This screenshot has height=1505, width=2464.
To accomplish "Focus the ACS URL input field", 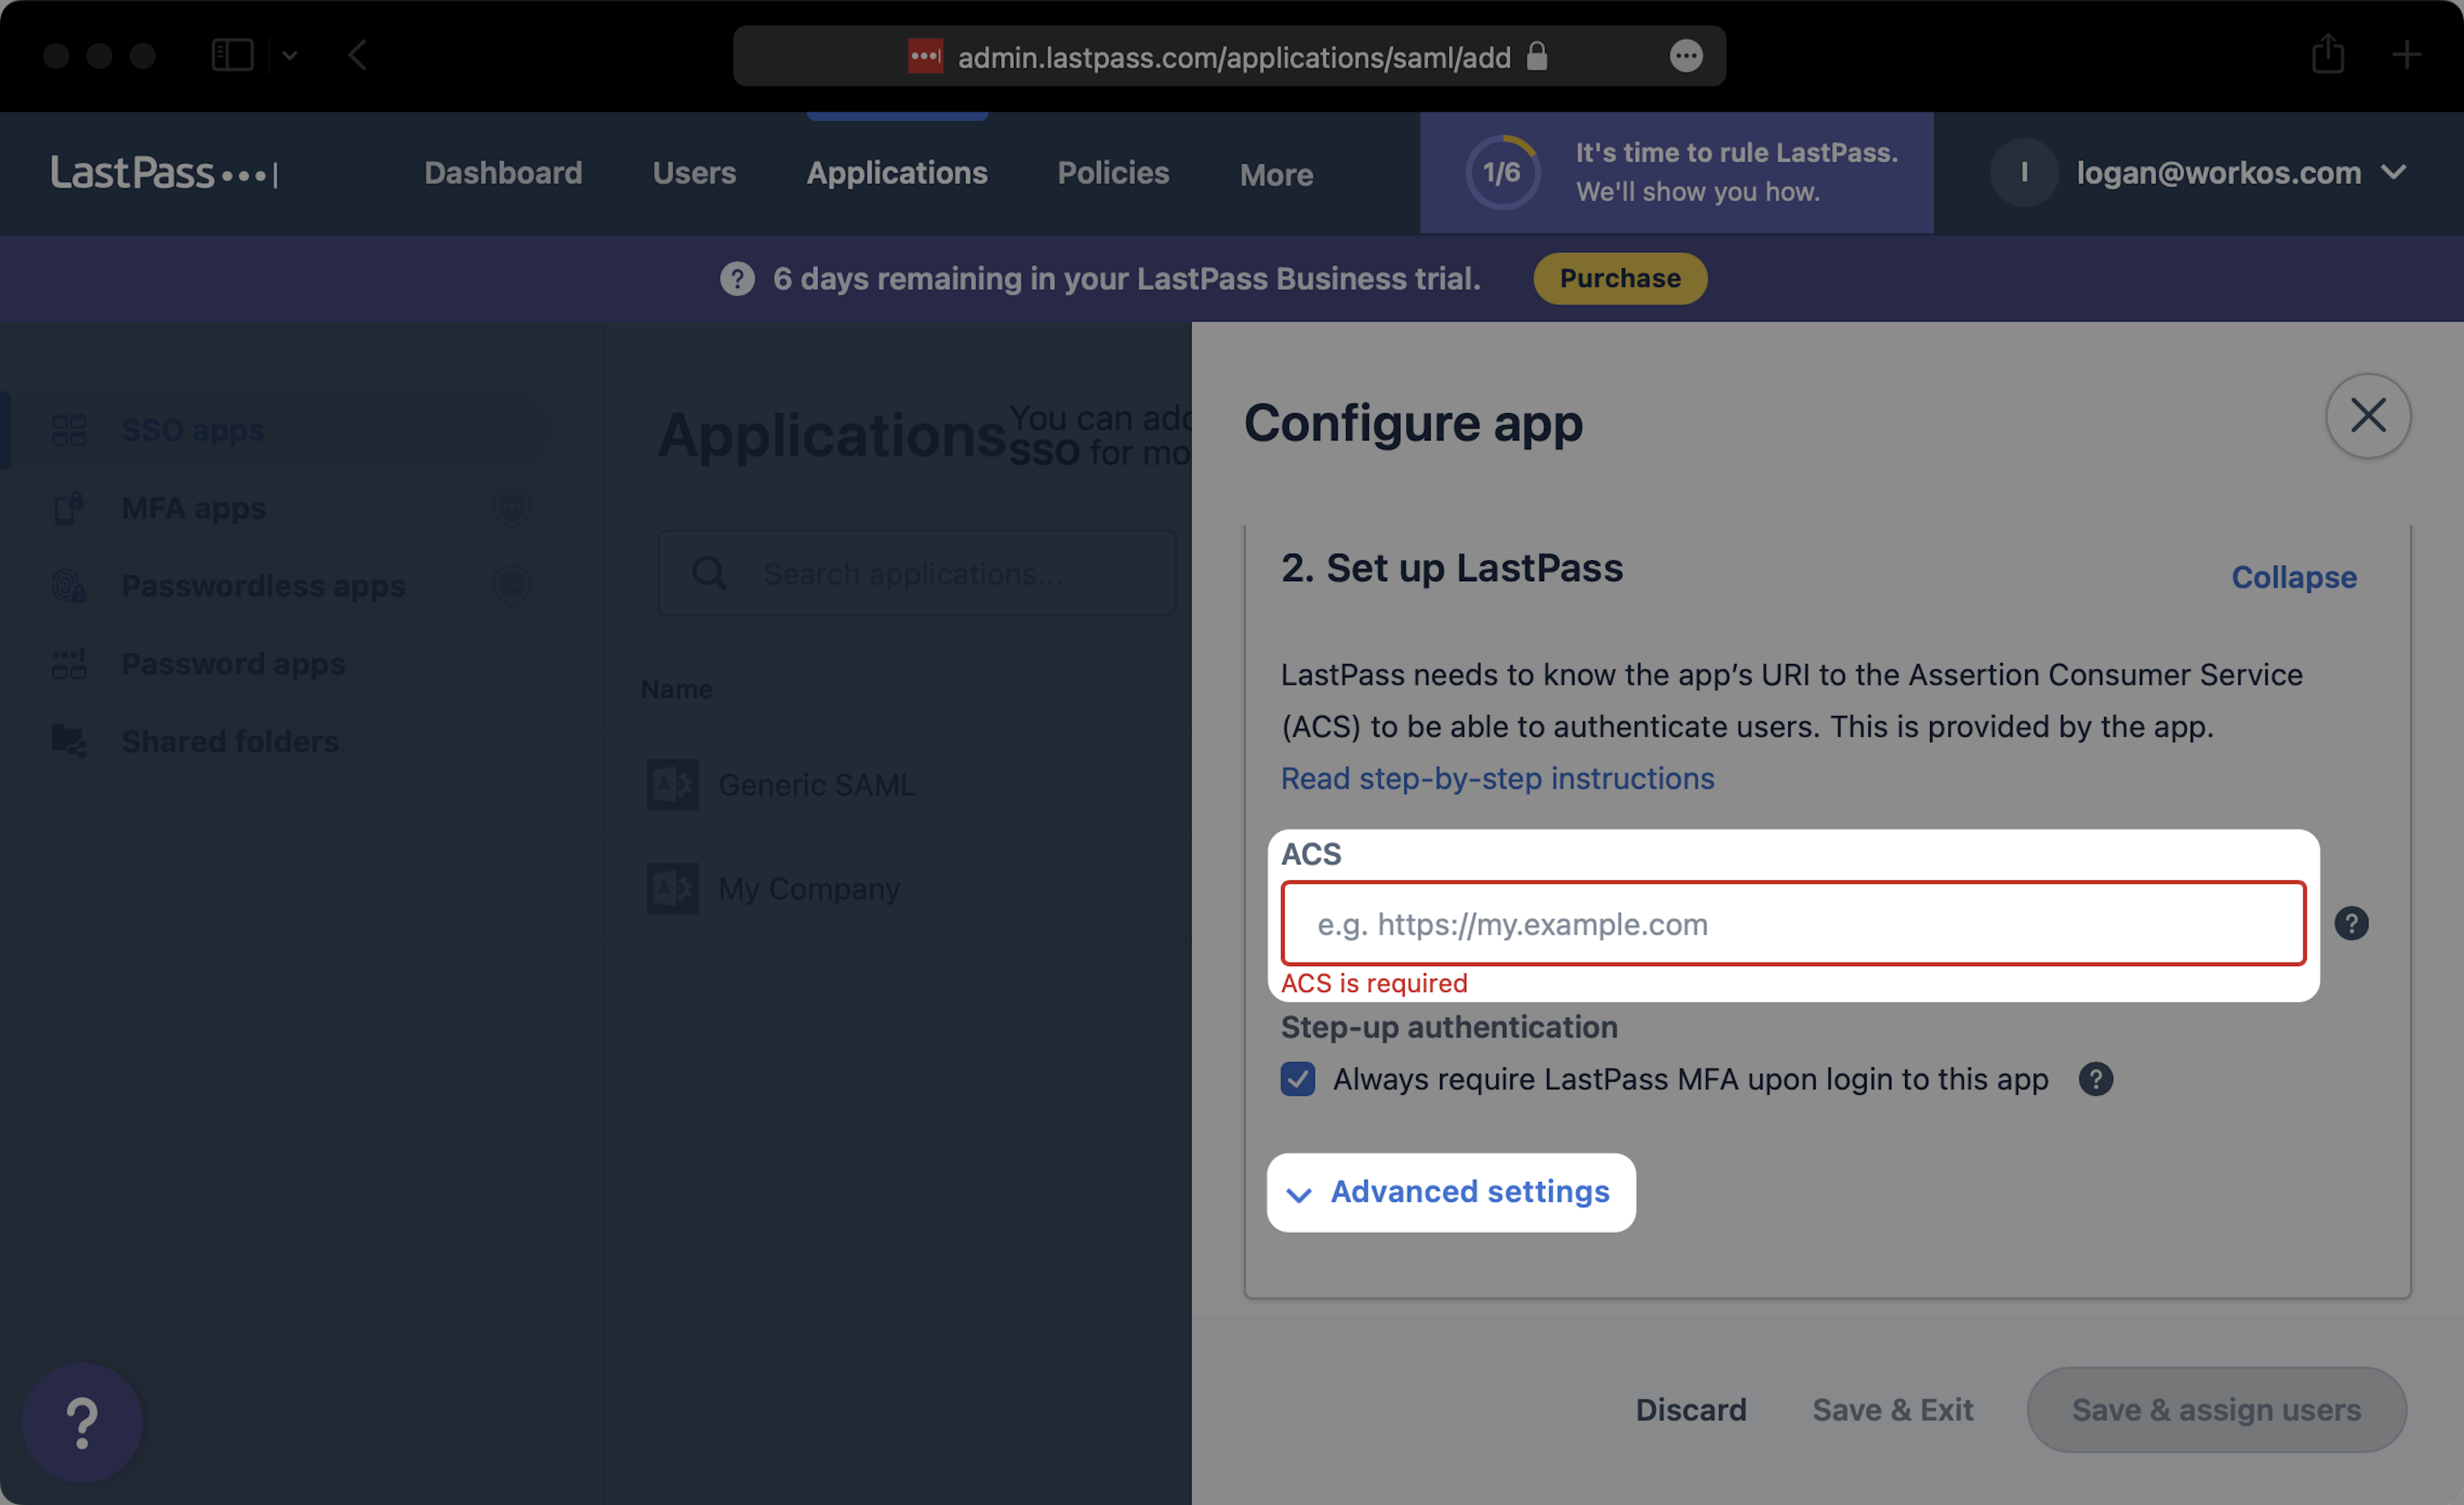I will point(1792,923).
